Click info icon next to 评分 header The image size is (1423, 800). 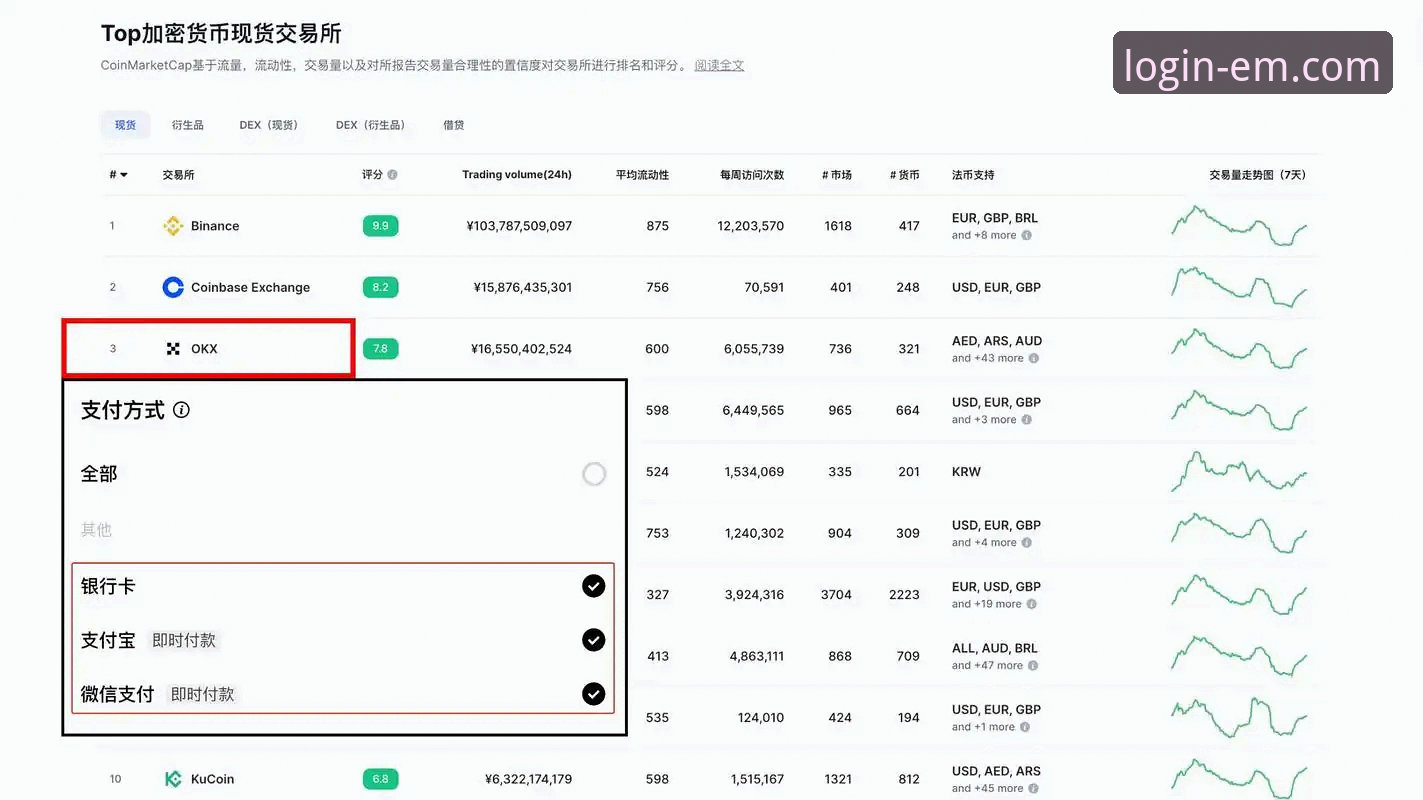click(392, 175)
